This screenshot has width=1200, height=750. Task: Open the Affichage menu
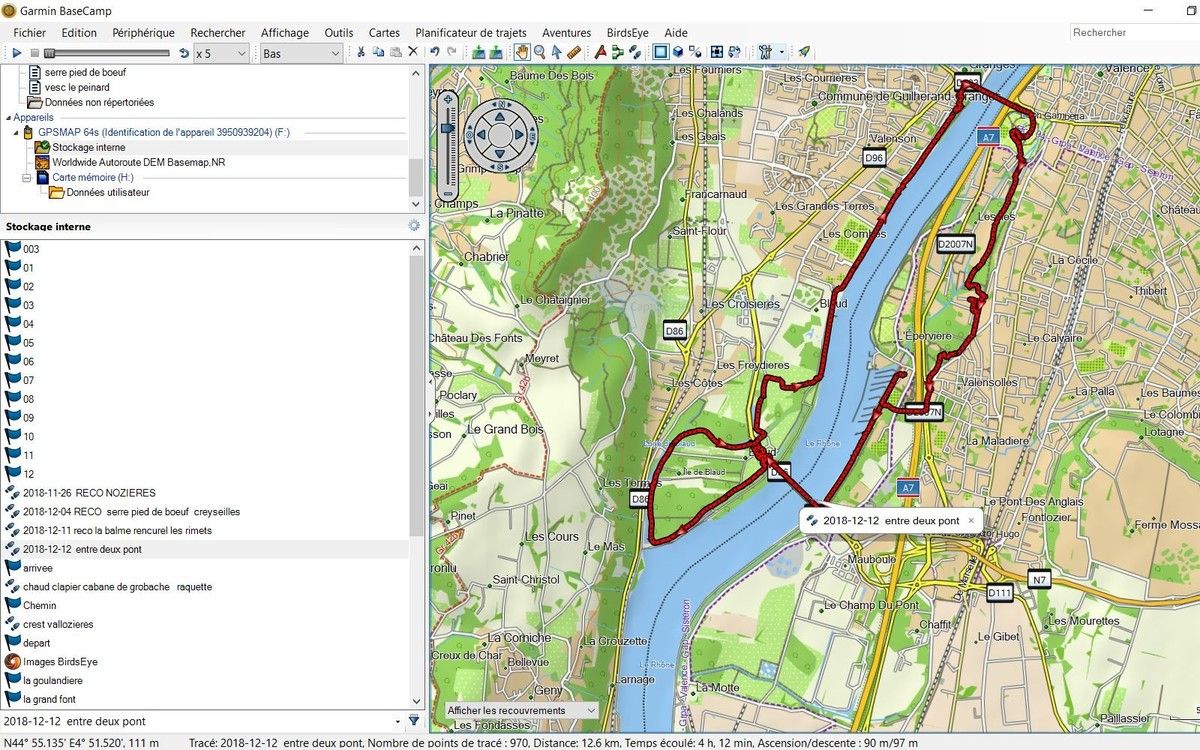(285, 33)
